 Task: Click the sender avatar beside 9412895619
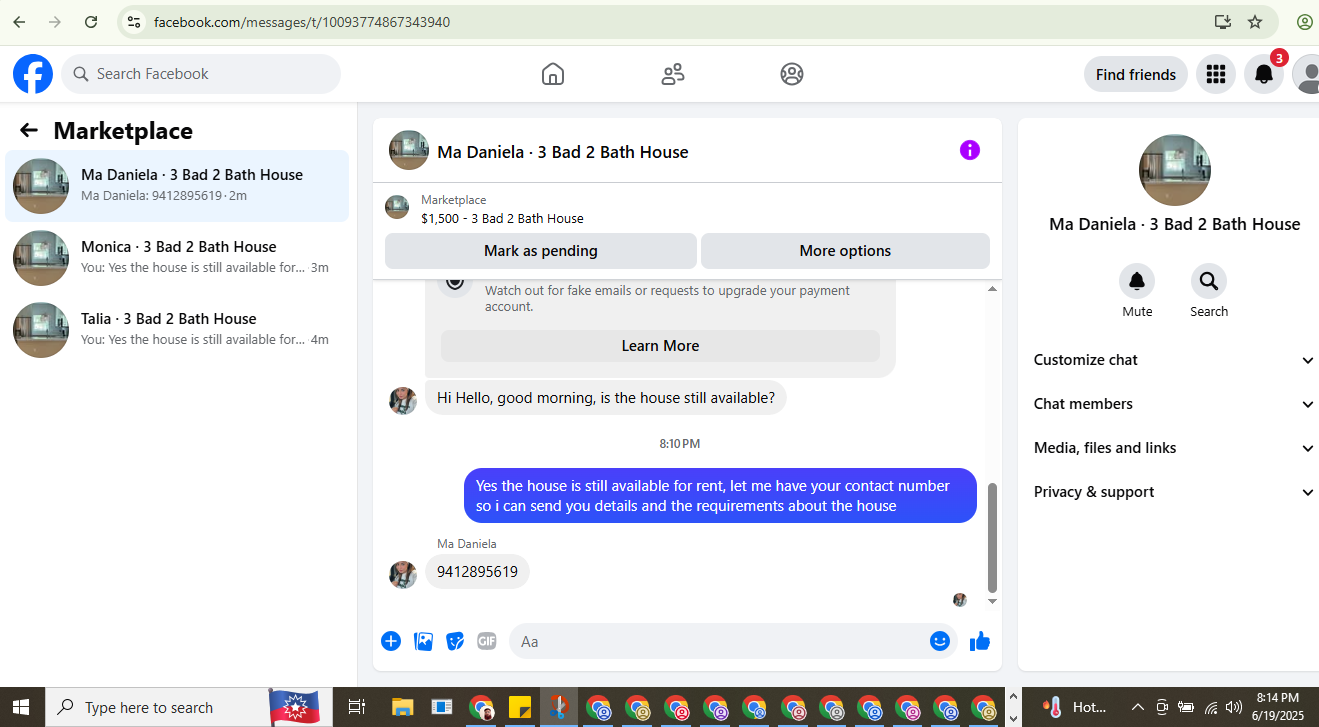coord(403,574)
